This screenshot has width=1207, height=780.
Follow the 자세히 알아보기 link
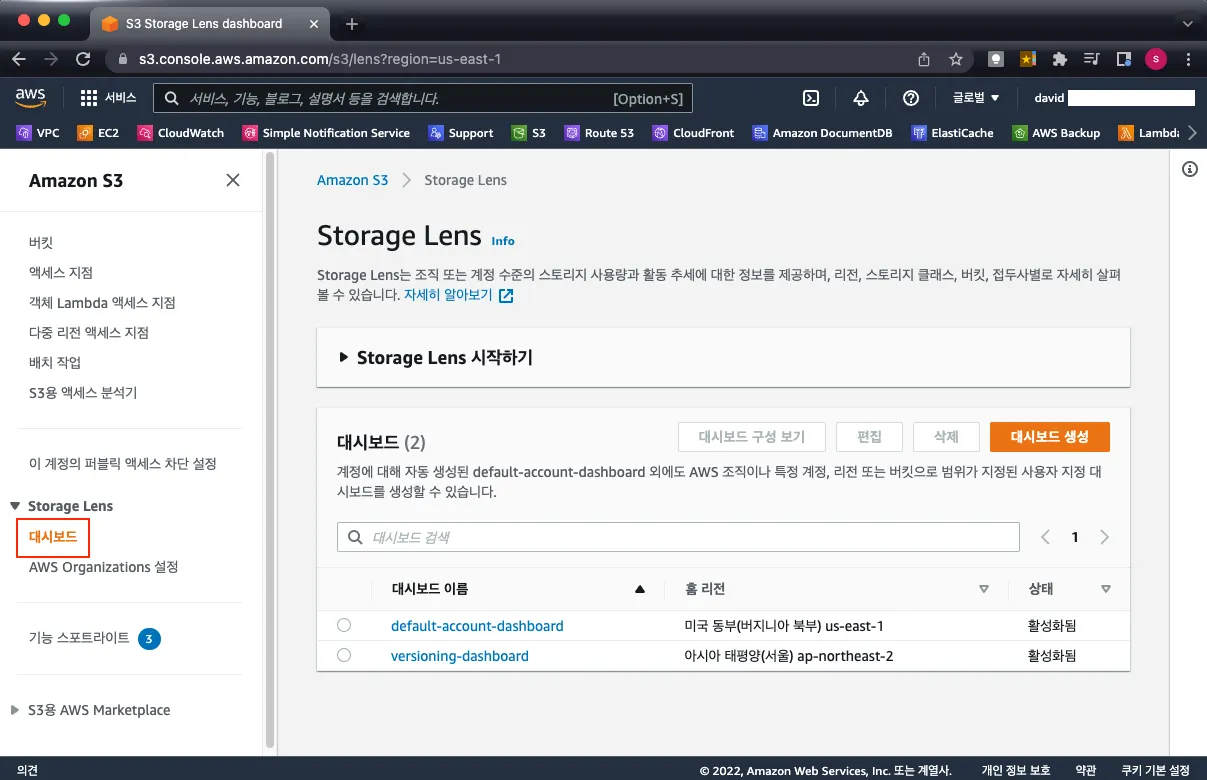point(459,296)
